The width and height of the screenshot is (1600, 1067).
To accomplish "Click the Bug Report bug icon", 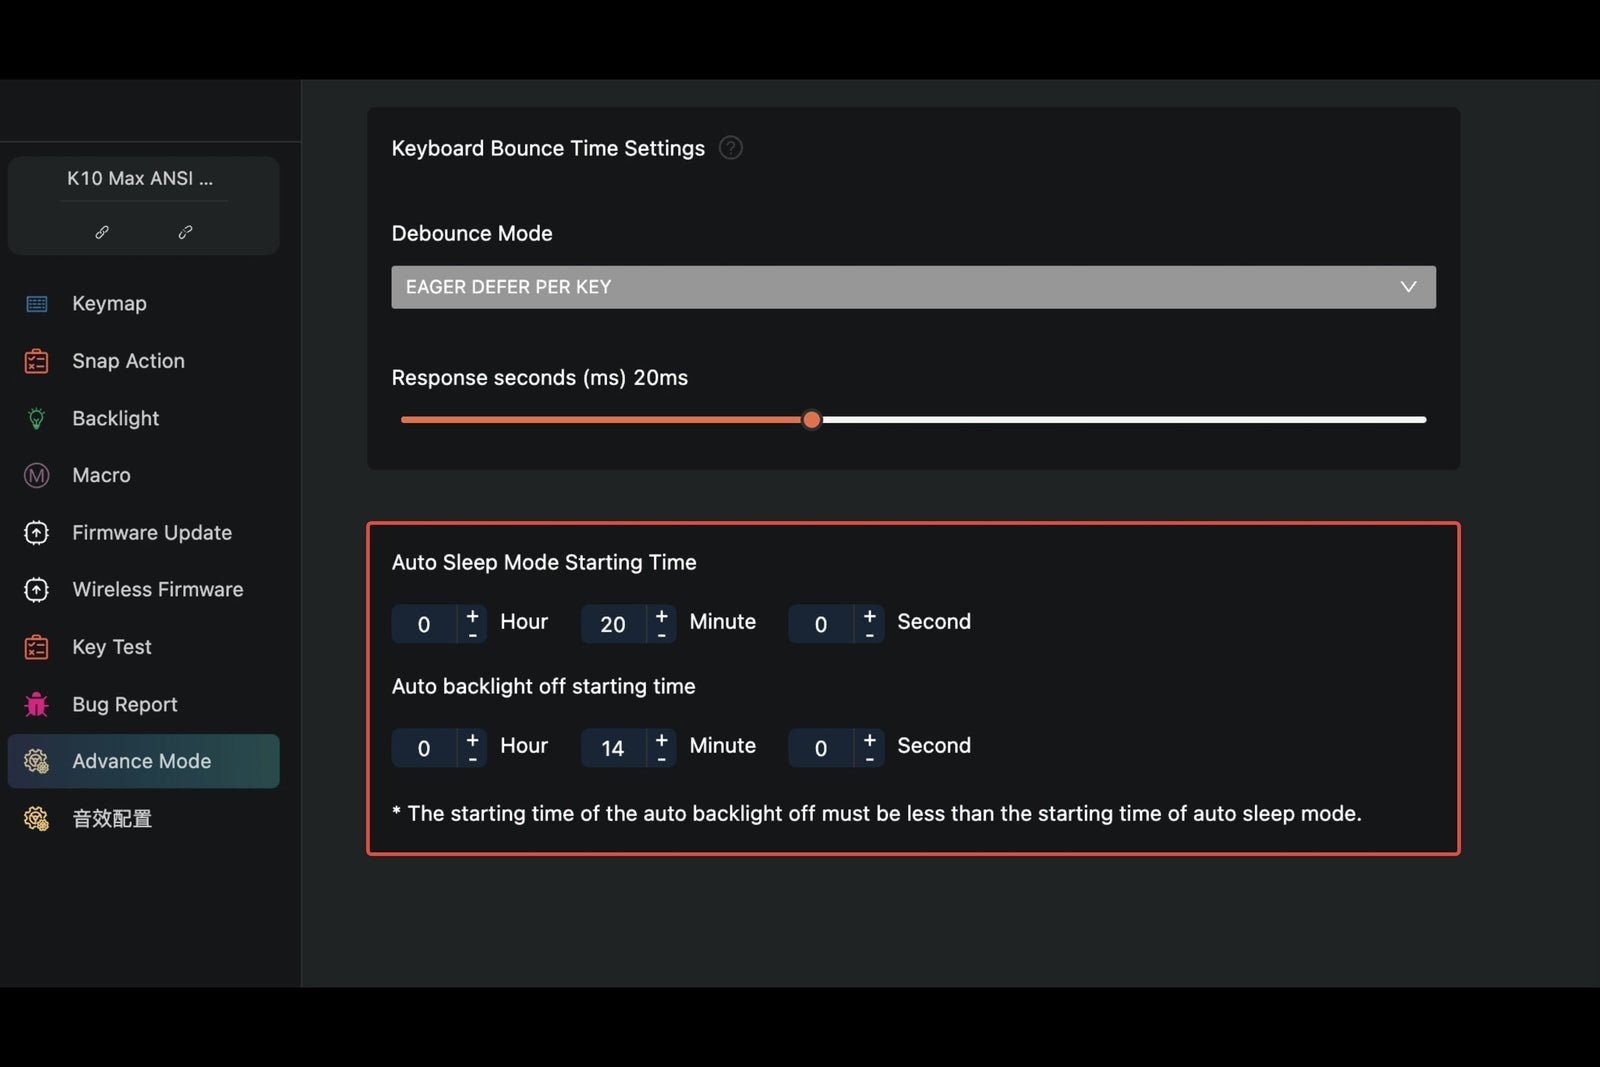I will (x=36, y=704).
